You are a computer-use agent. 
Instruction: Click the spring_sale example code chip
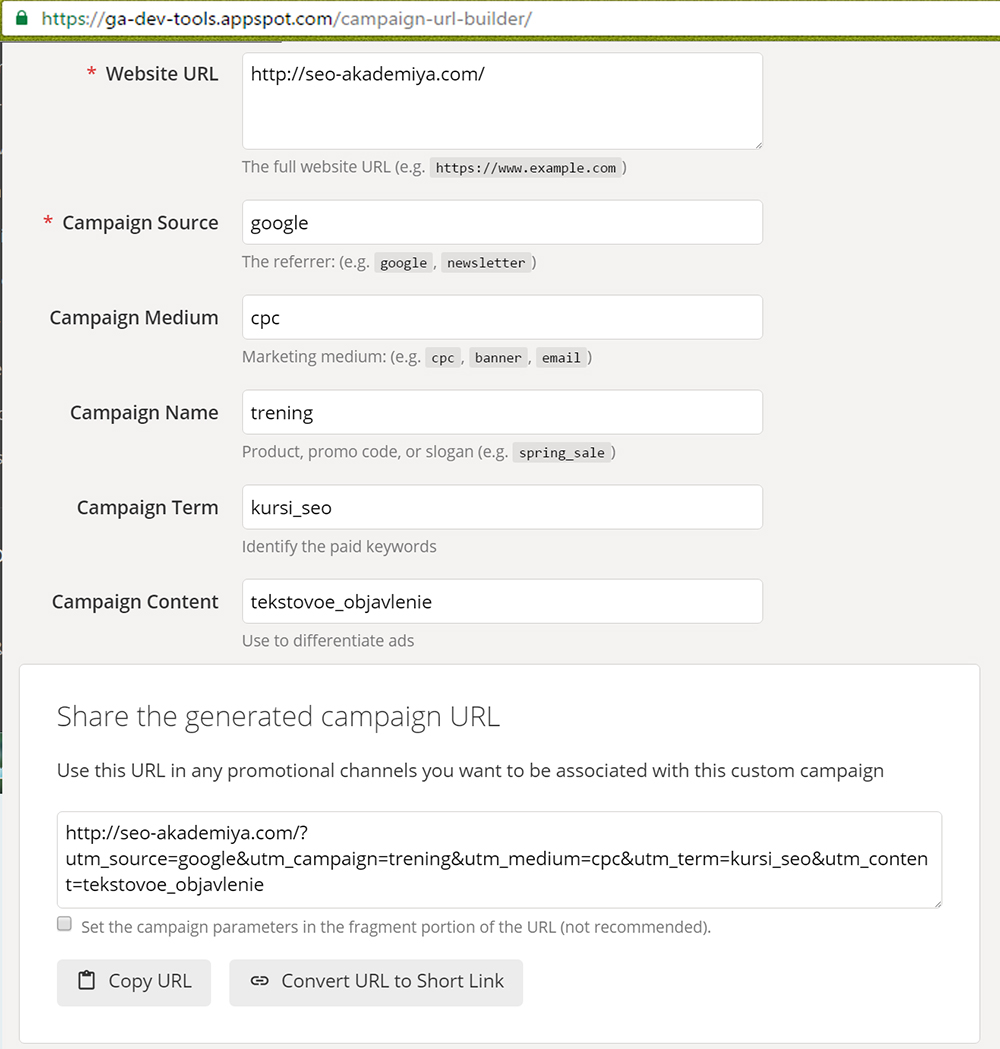[561, 453]
